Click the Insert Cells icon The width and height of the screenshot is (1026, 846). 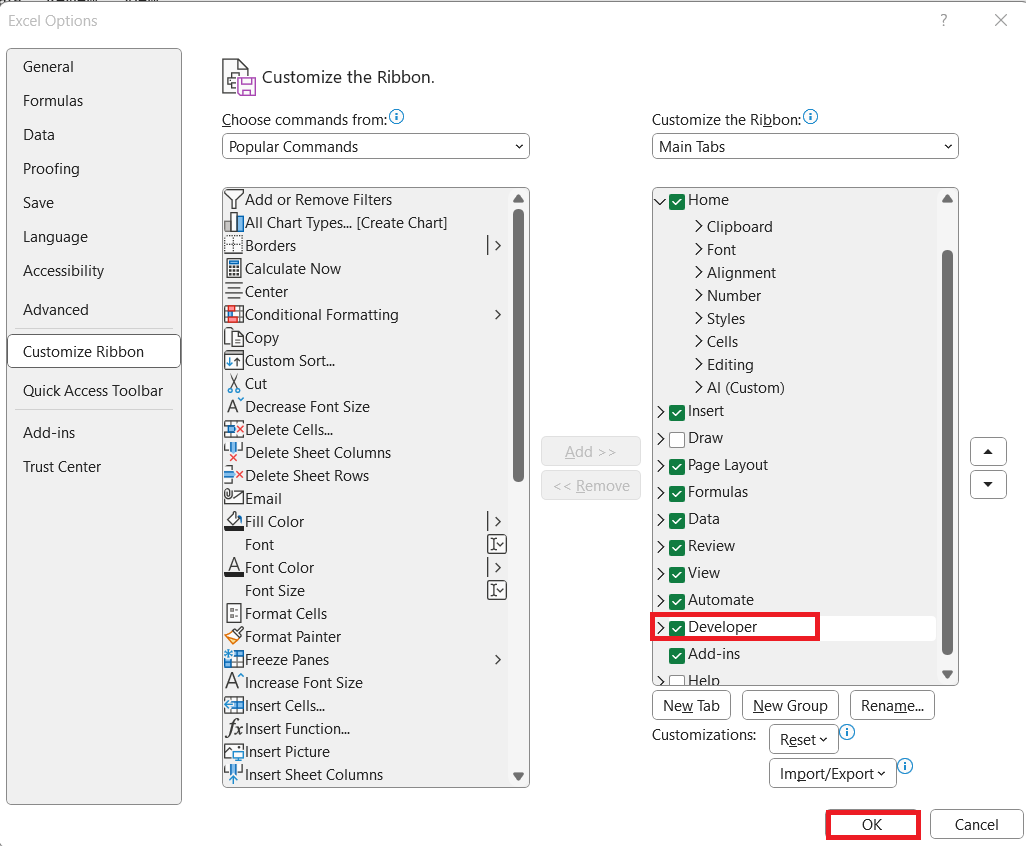click(x=234, y=705)
